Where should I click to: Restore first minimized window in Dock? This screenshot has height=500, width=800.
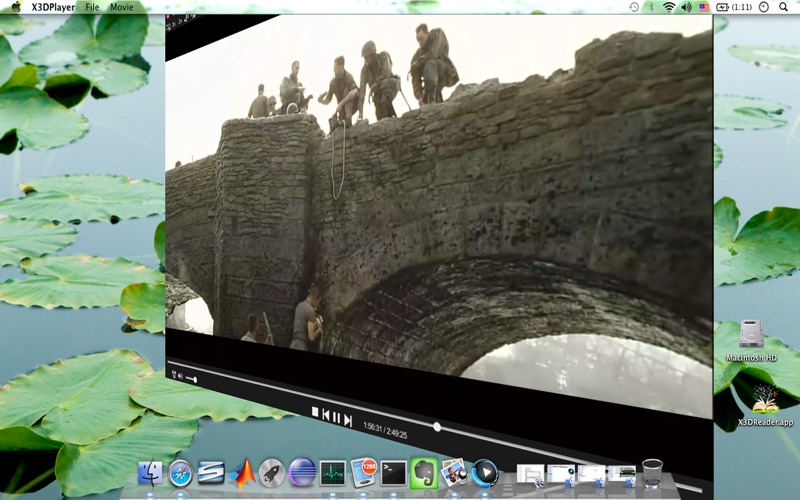pos(530,475)
